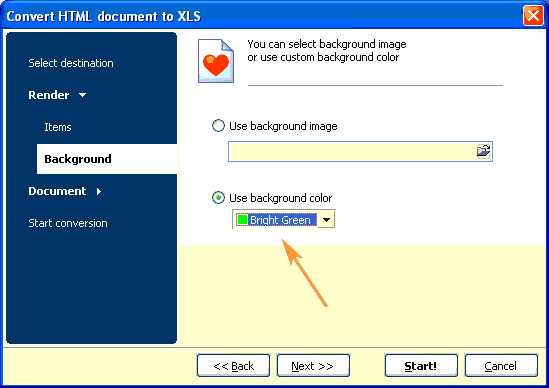Go to Start conversion step
The height and width of the screenshot is (388, 549).
[x=68, y=223]
